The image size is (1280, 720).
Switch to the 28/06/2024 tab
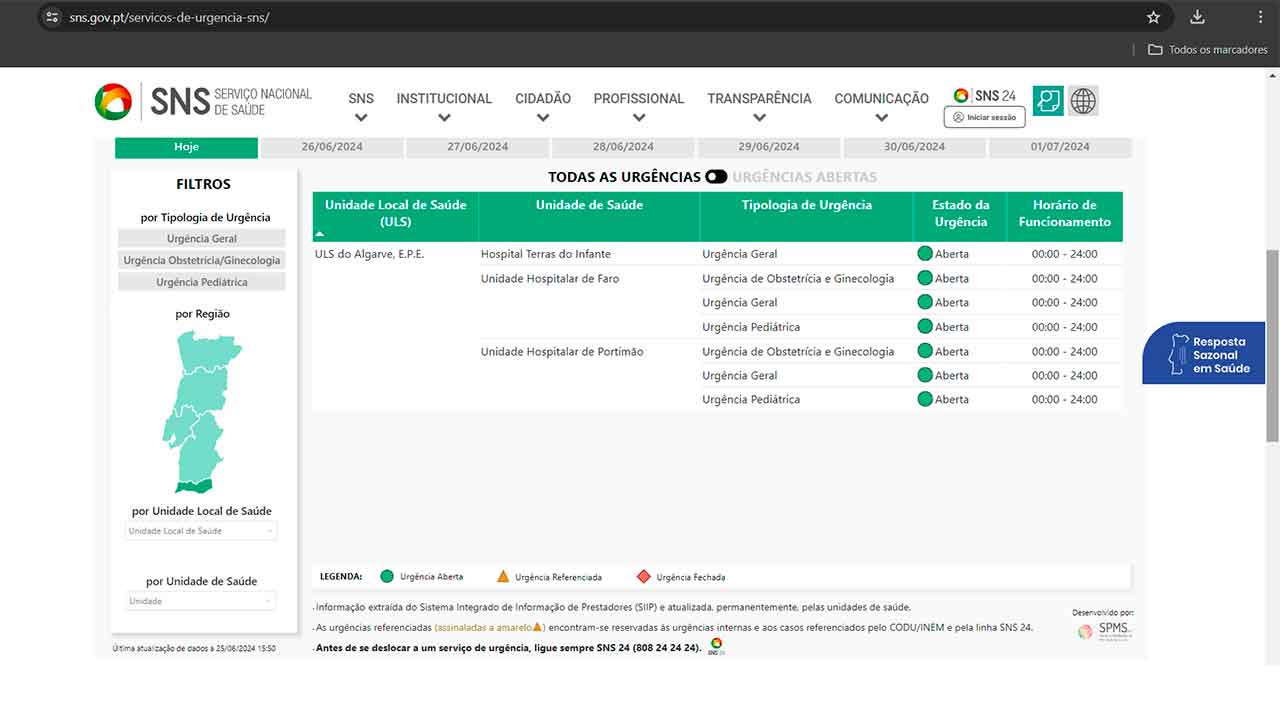pos(623,147)
